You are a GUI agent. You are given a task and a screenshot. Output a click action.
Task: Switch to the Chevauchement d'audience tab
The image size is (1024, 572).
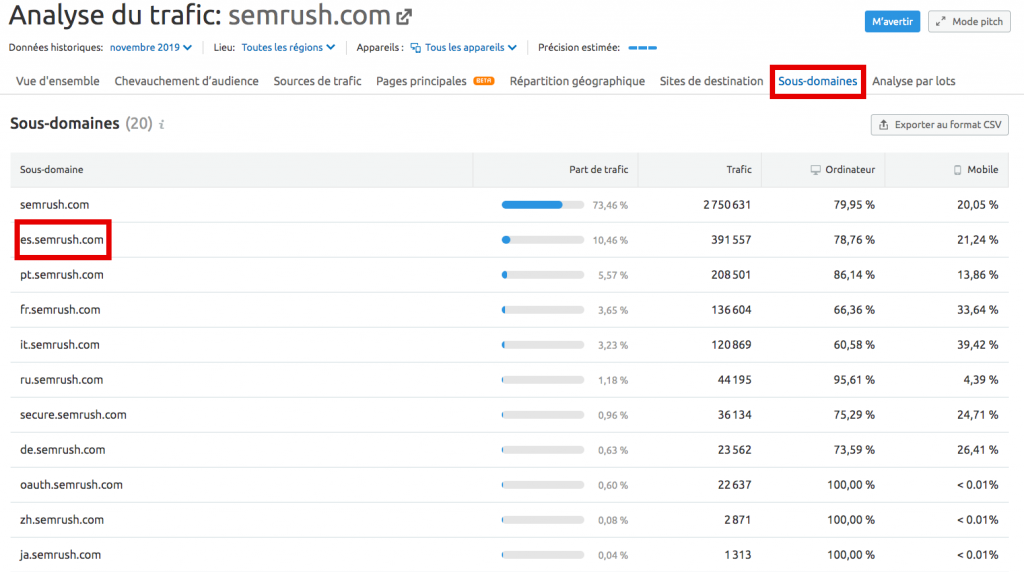pyautogui.click(x=187, y=81)
